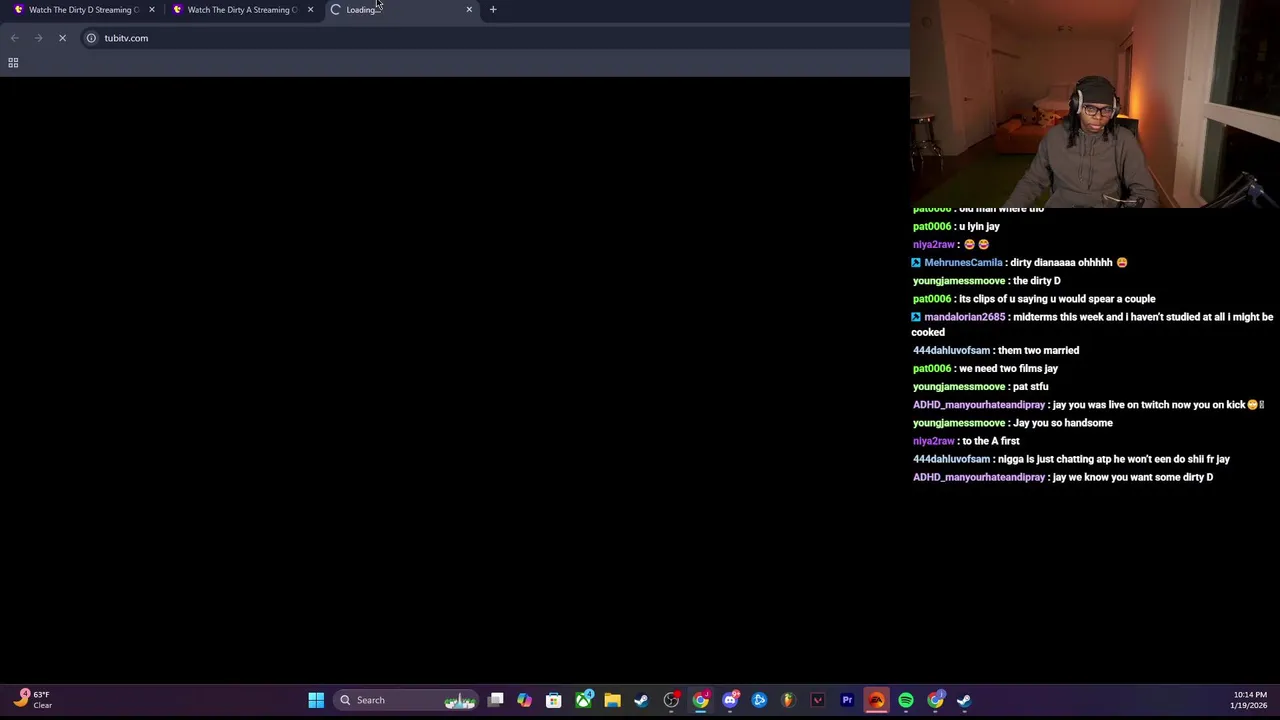Click message 'them two married'

click(x=1038, y=351)
